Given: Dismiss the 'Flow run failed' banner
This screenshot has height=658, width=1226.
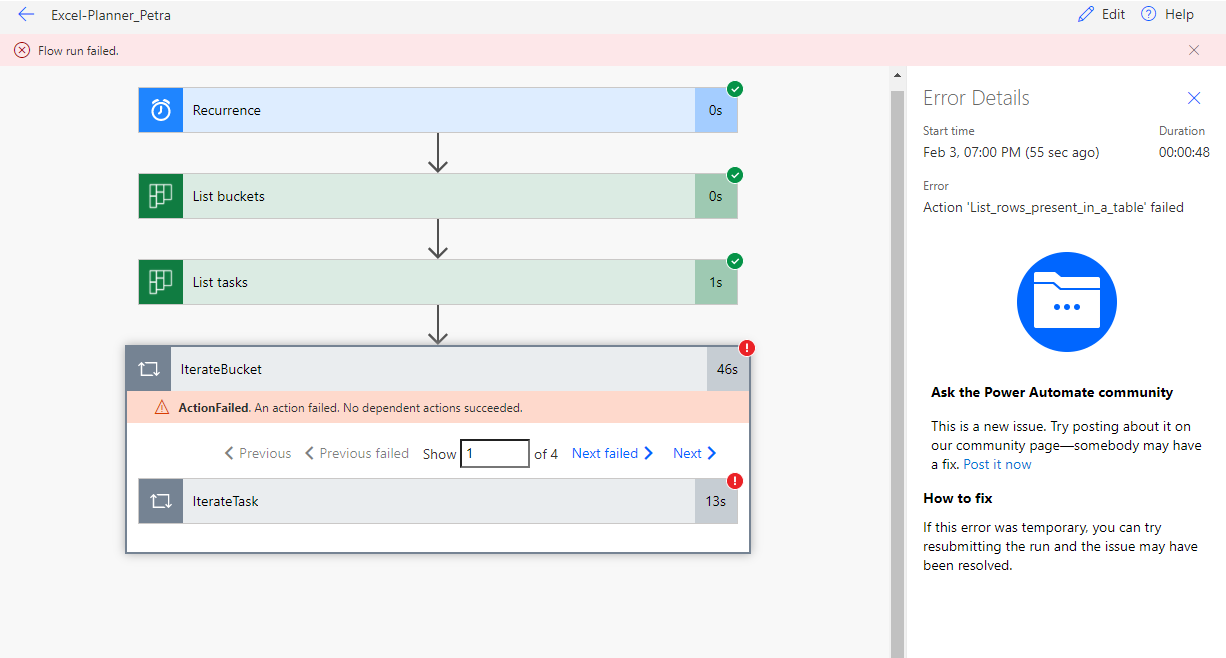Looking at the screenshot, I should (x=1194, y=50).
